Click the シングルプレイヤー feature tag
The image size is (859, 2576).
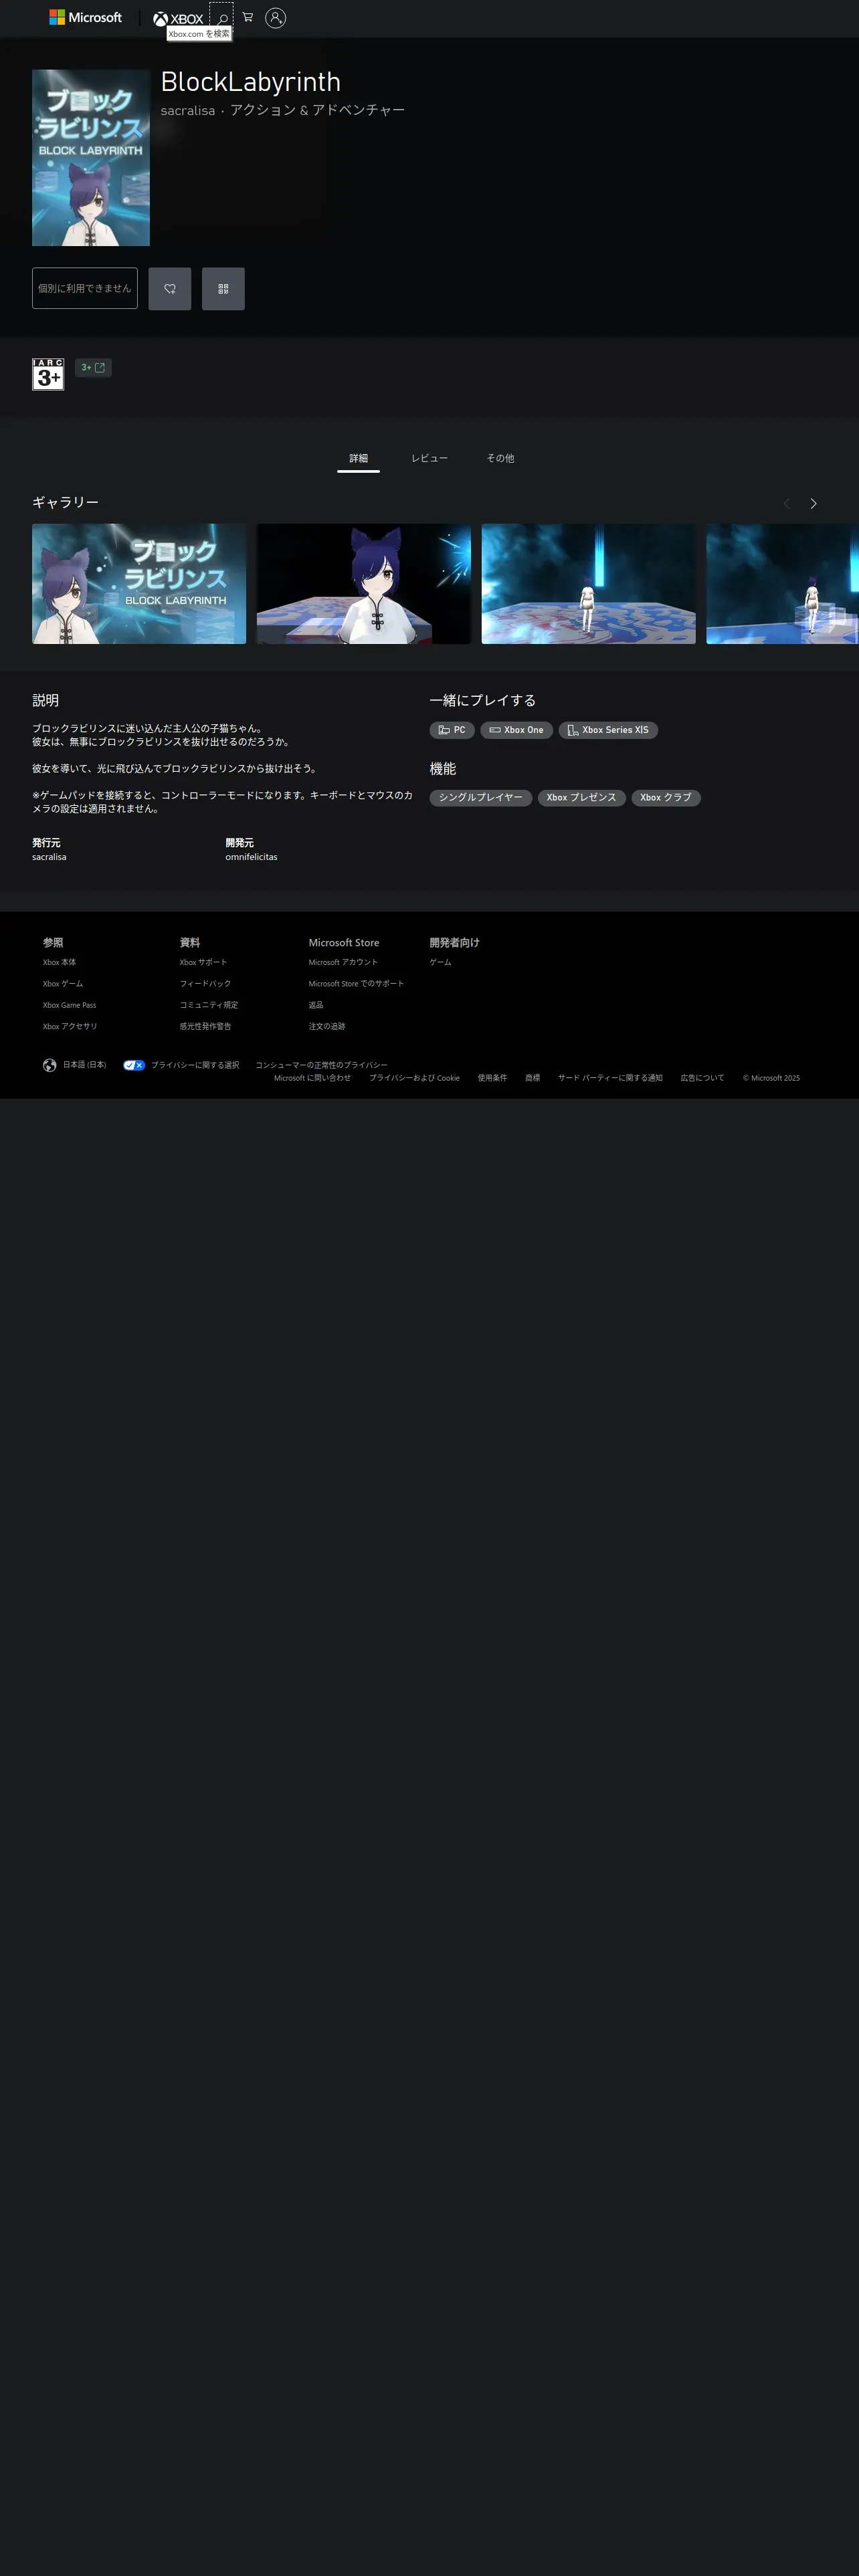pos(480,798)
